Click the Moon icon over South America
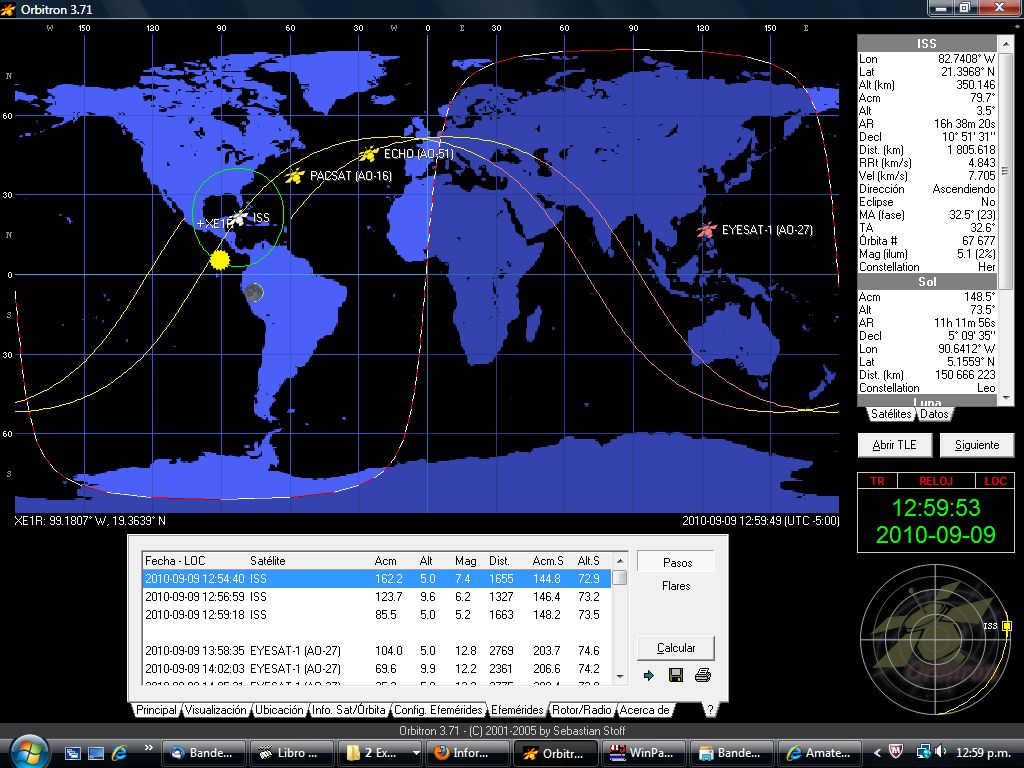This screenshot has height=768, width=1024. [254, 293]
